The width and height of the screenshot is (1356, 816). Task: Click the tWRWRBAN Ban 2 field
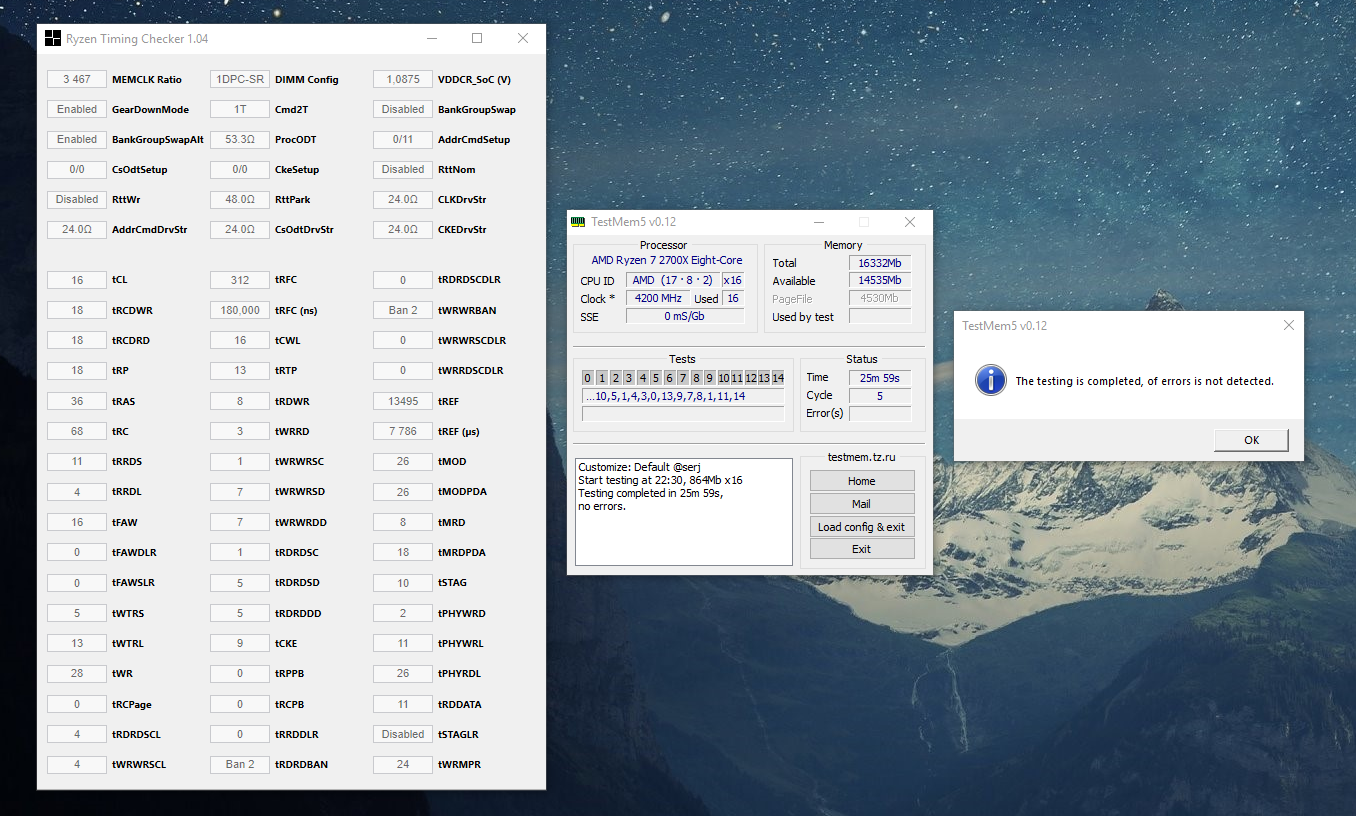(x=403, y=311)
